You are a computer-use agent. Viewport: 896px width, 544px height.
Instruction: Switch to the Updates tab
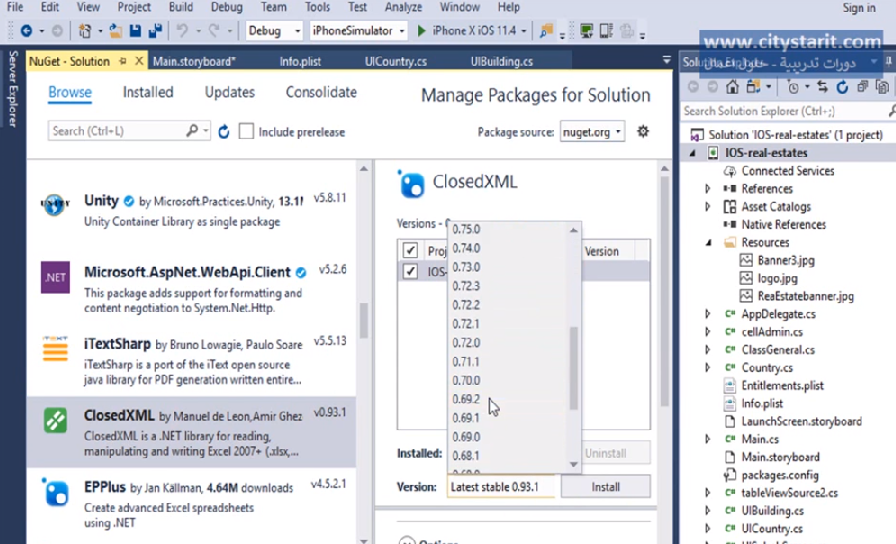tap(230, 92)
